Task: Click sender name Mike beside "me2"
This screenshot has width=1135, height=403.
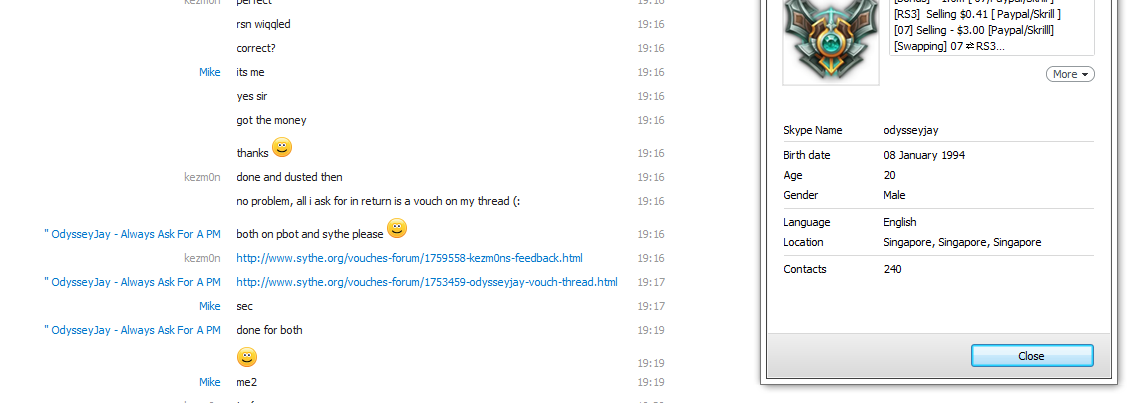Action: tap(210, 382)
